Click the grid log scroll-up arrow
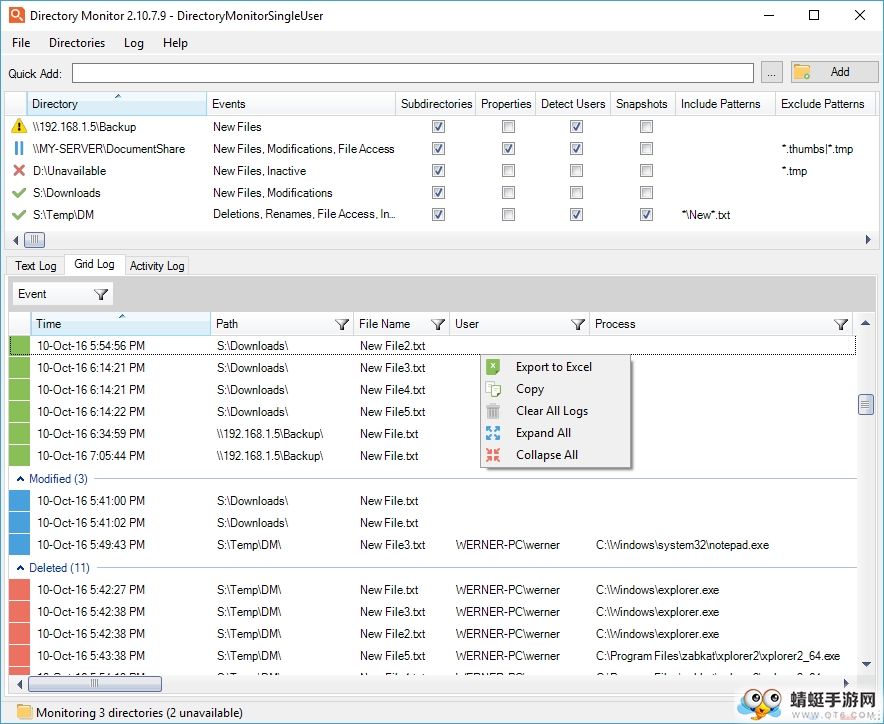This screenshot has width=884, height=724. tap(865, 324)
